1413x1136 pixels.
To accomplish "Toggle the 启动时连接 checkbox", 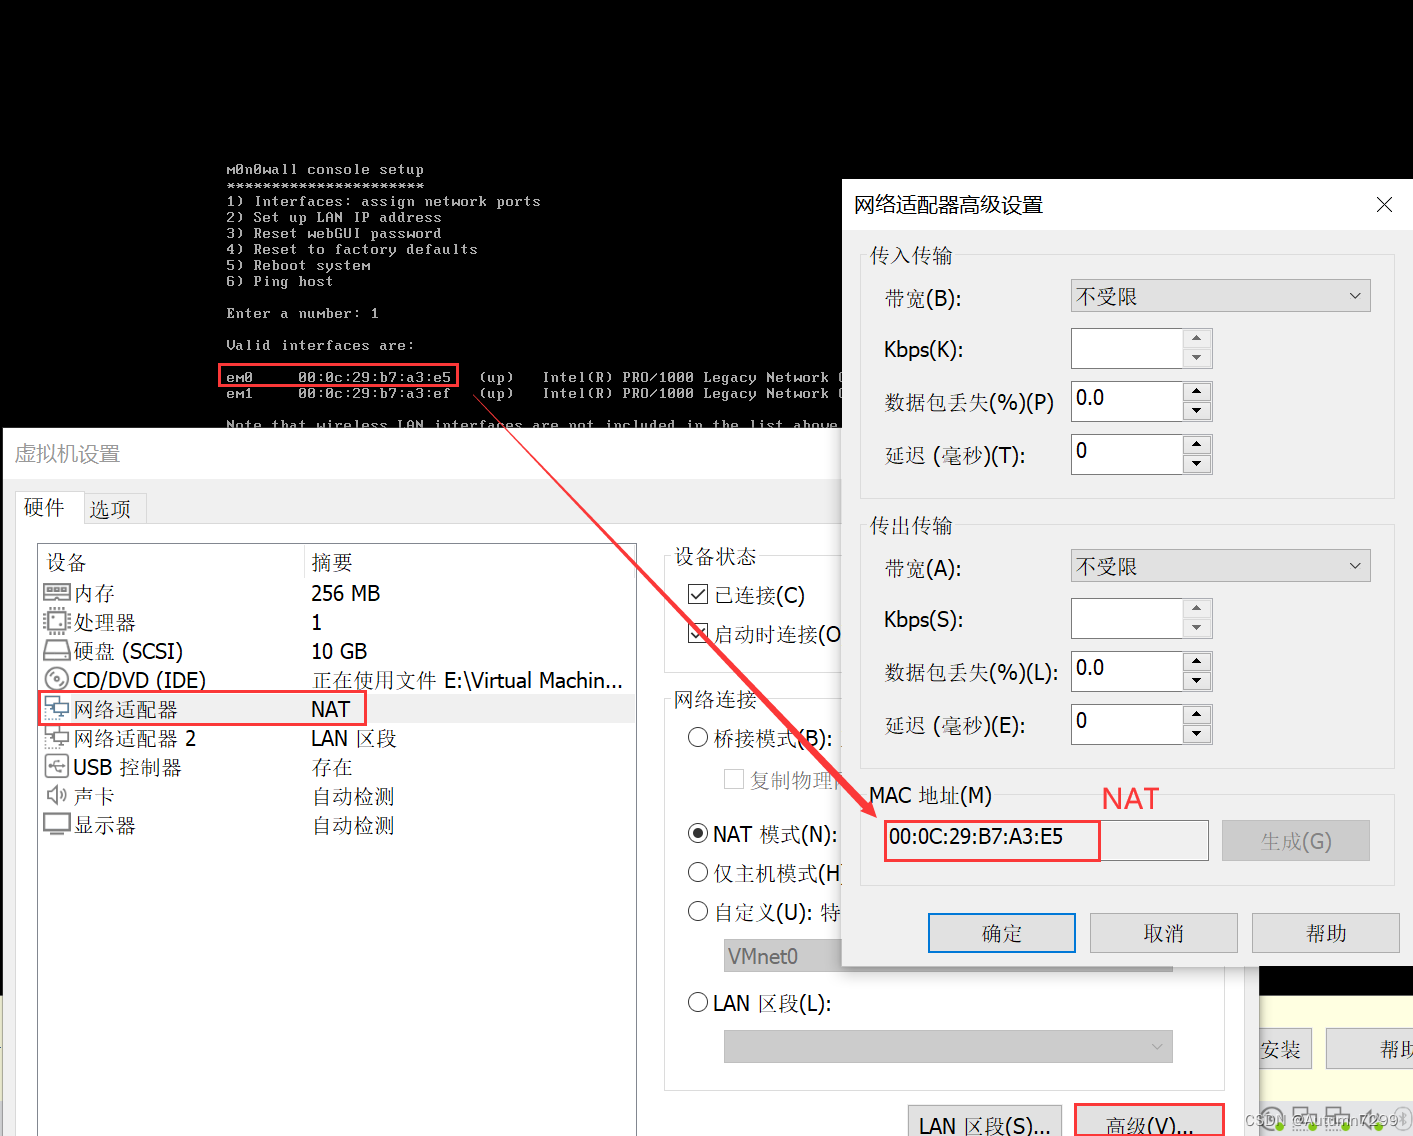I will coord(698,634).
